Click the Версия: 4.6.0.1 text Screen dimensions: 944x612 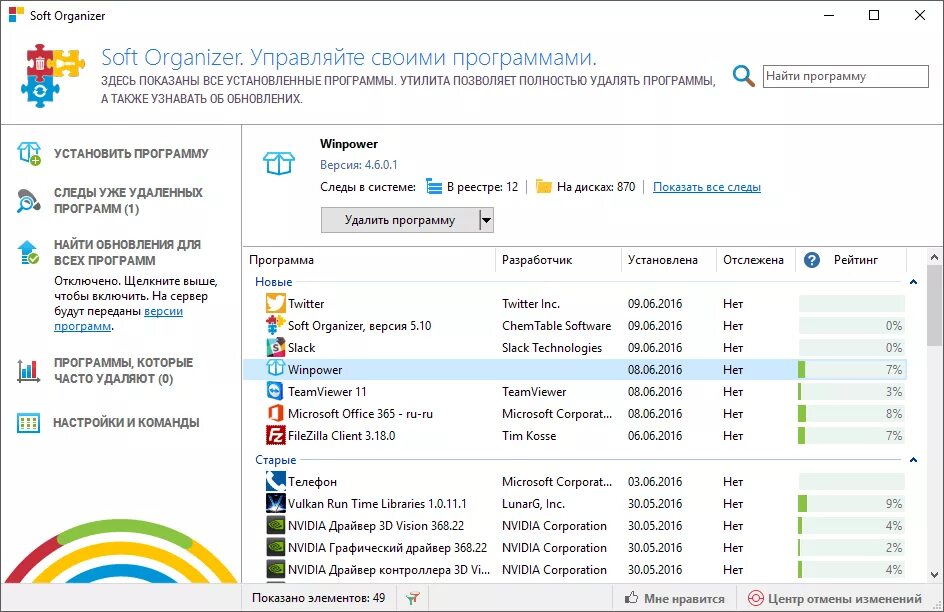pyautogui.click(x=359, y=164)
